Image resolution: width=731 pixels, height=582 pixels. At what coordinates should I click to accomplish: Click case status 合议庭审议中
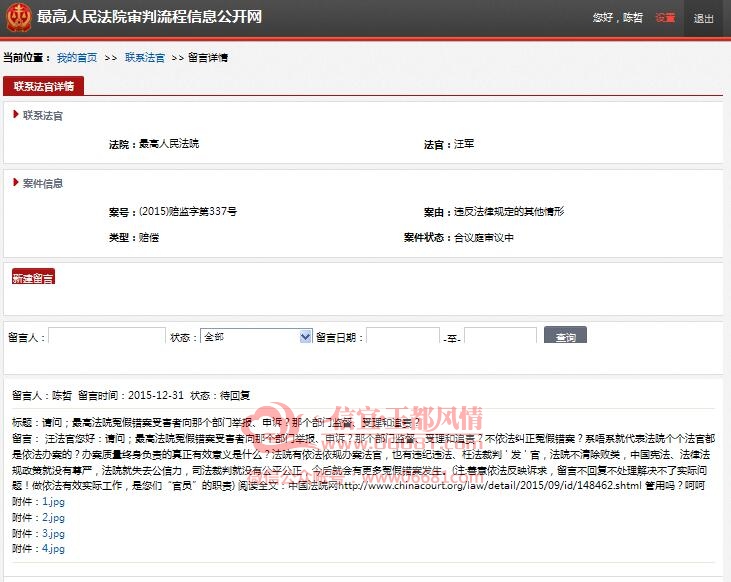coord(483,237)
